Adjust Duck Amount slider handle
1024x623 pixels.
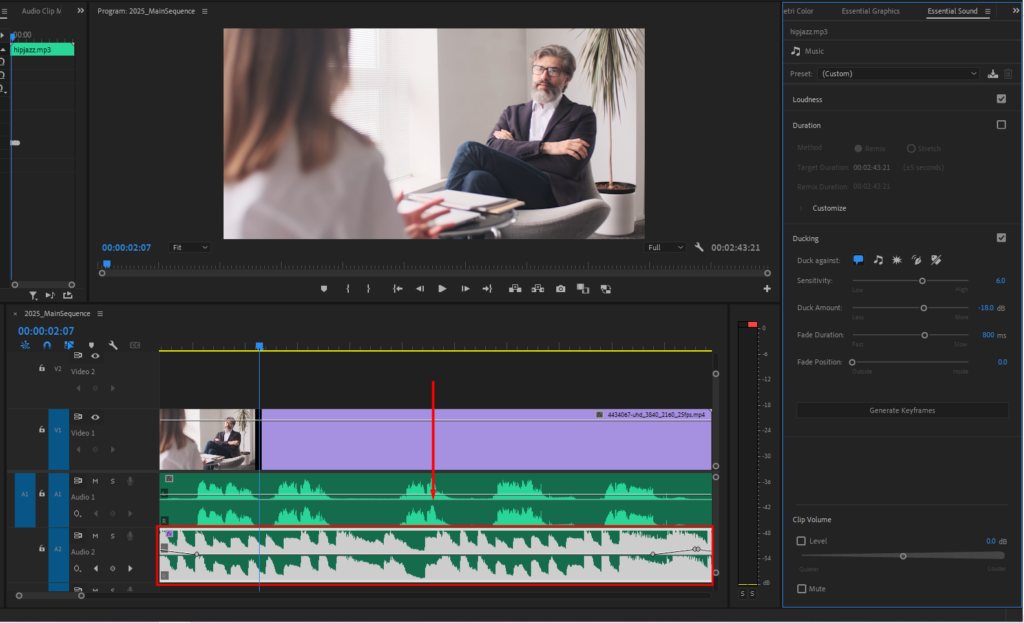pos(923,308)
